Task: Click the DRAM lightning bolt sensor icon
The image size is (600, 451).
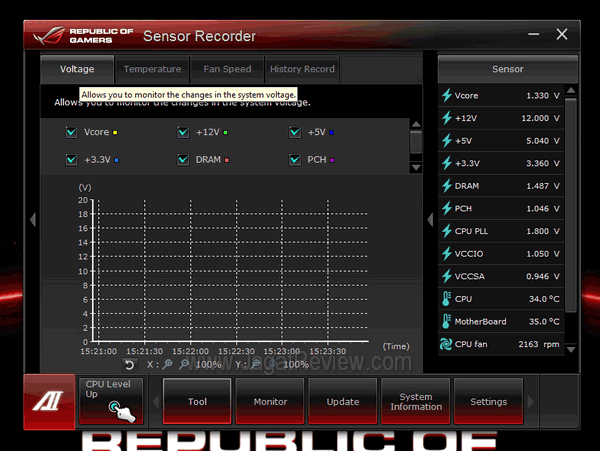Action: (x=447, y=186)
